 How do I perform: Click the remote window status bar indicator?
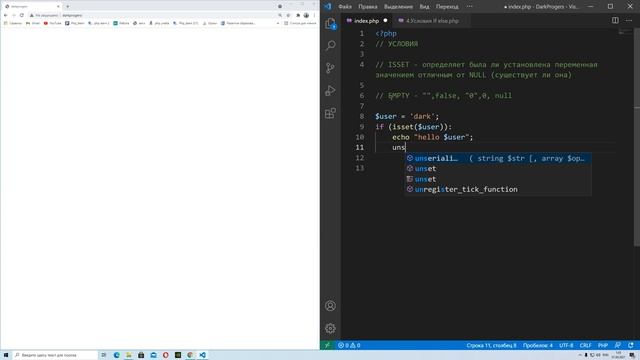pyautogui.click(x=327, y=345)
